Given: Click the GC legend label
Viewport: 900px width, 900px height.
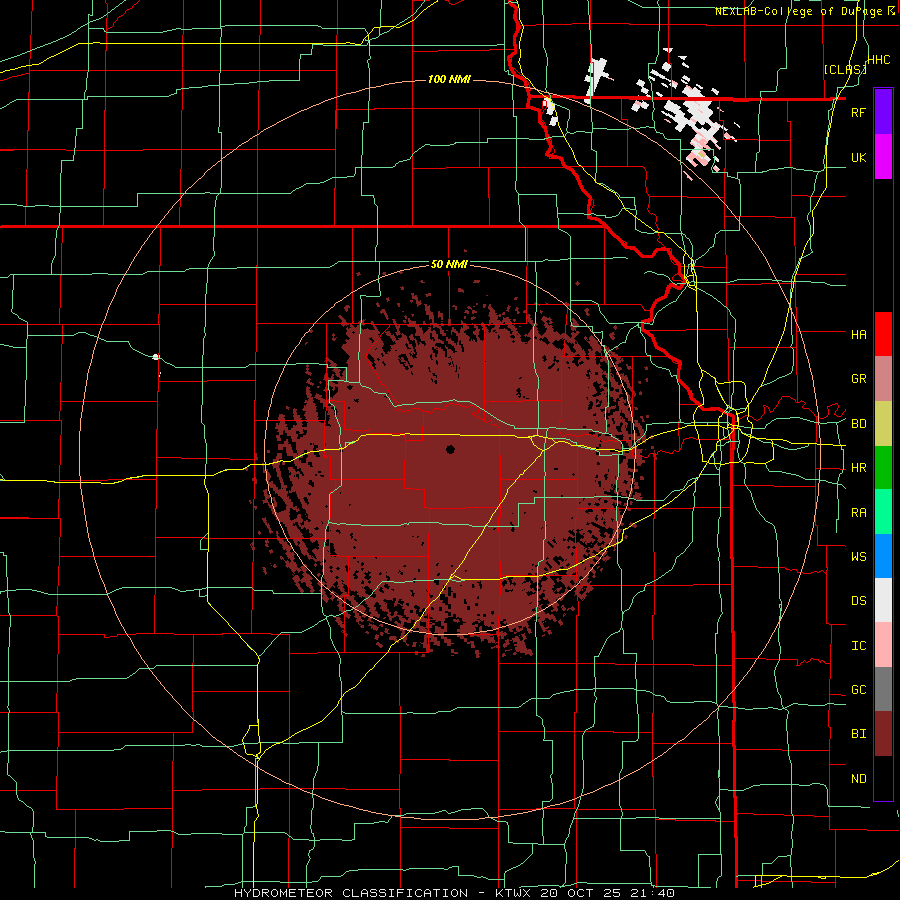Looking at the screenshot, I should pos(858,690).
